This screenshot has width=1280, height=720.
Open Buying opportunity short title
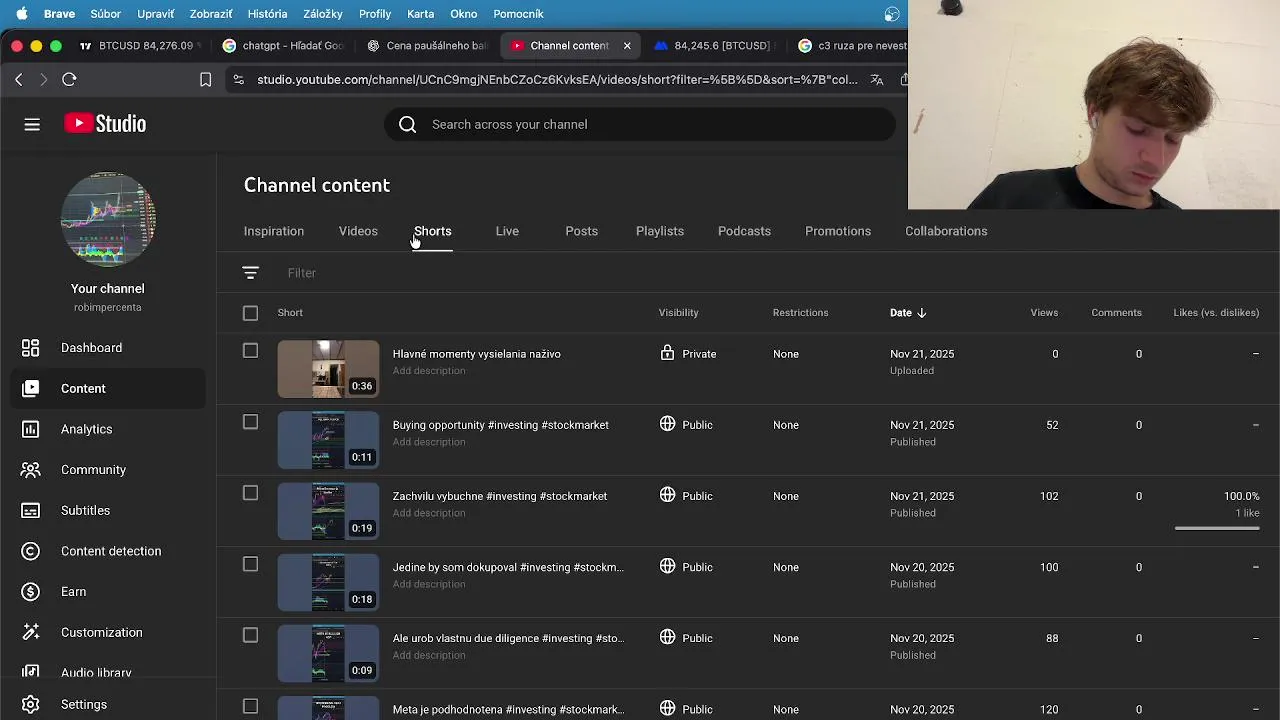click(501, 425)
